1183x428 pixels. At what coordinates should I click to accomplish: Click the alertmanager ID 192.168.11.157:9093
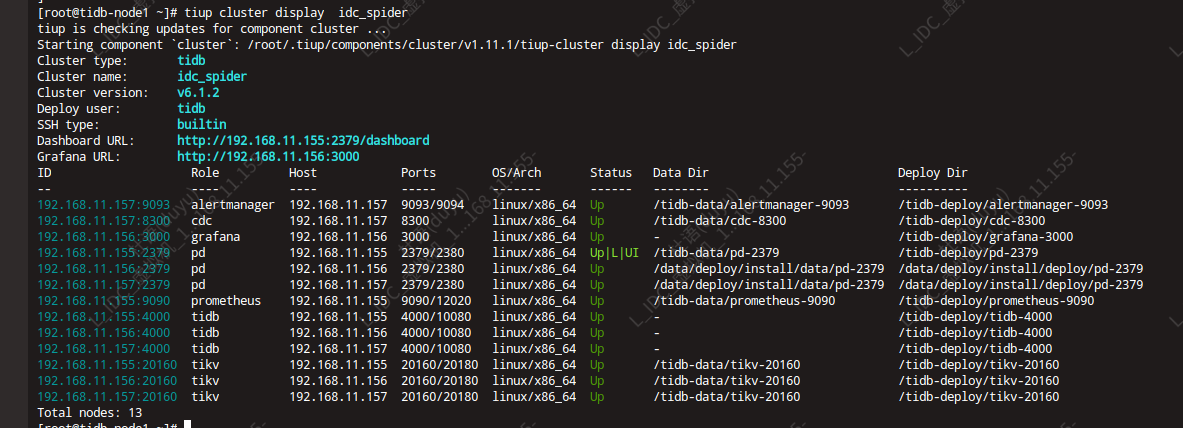(x=103, y=205)
